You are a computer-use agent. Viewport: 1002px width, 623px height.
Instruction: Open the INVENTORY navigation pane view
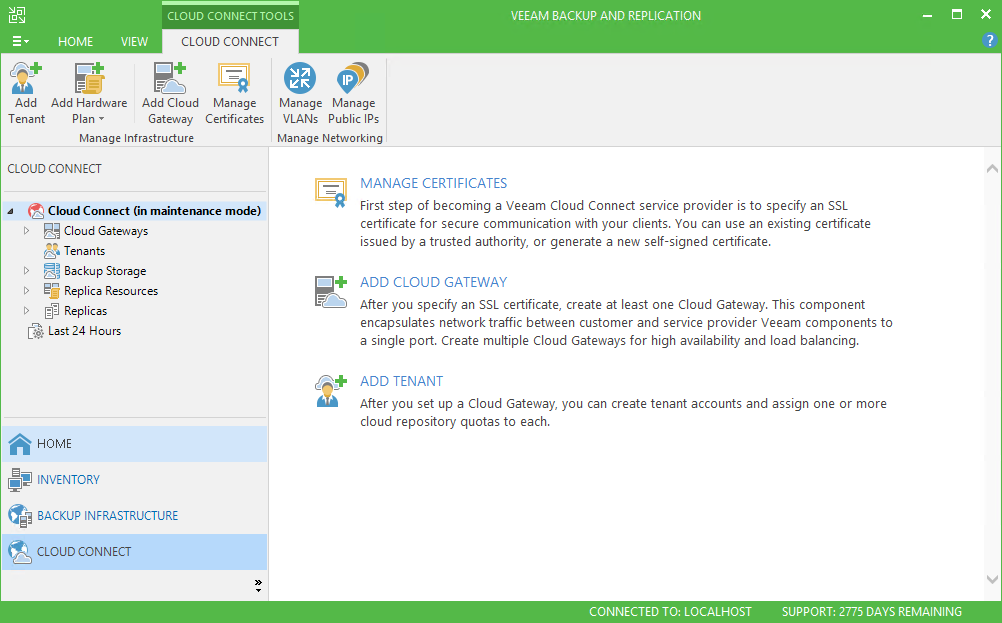(x=134, y=479)
